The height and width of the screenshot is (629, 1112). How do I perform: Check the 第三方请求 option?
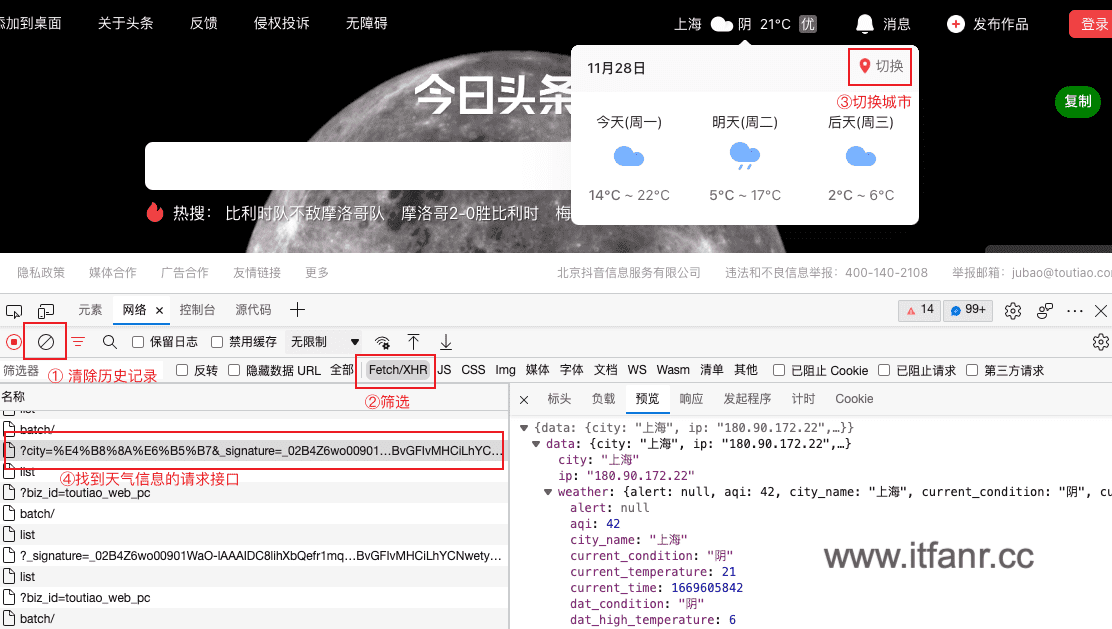coord(972,370)
